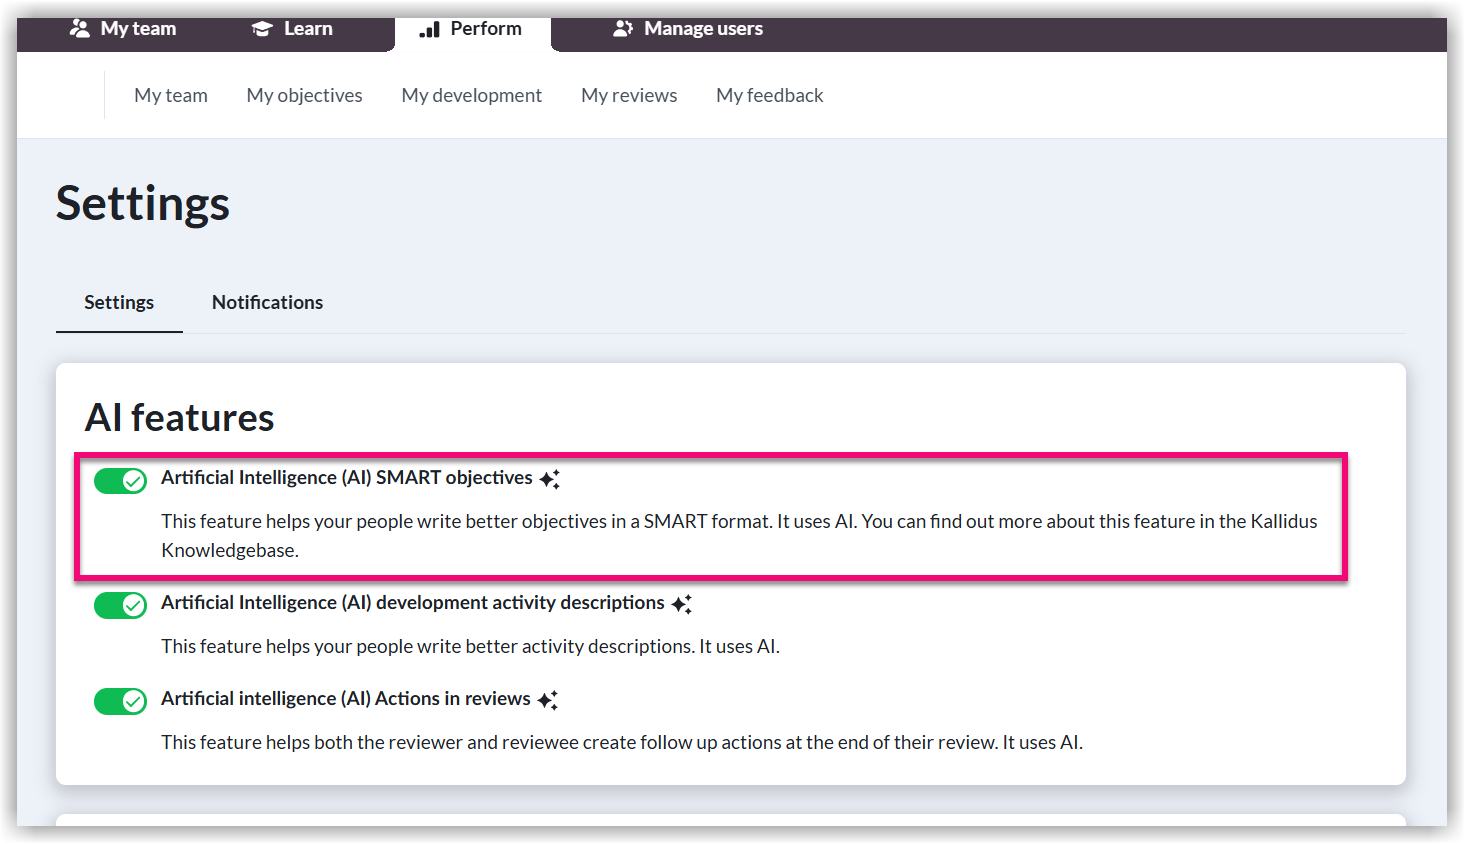Click sparkle icon beside Actions in reviews
This screenshot has height=844, width=1465.
pyautogui.click(x=547, y=700)
